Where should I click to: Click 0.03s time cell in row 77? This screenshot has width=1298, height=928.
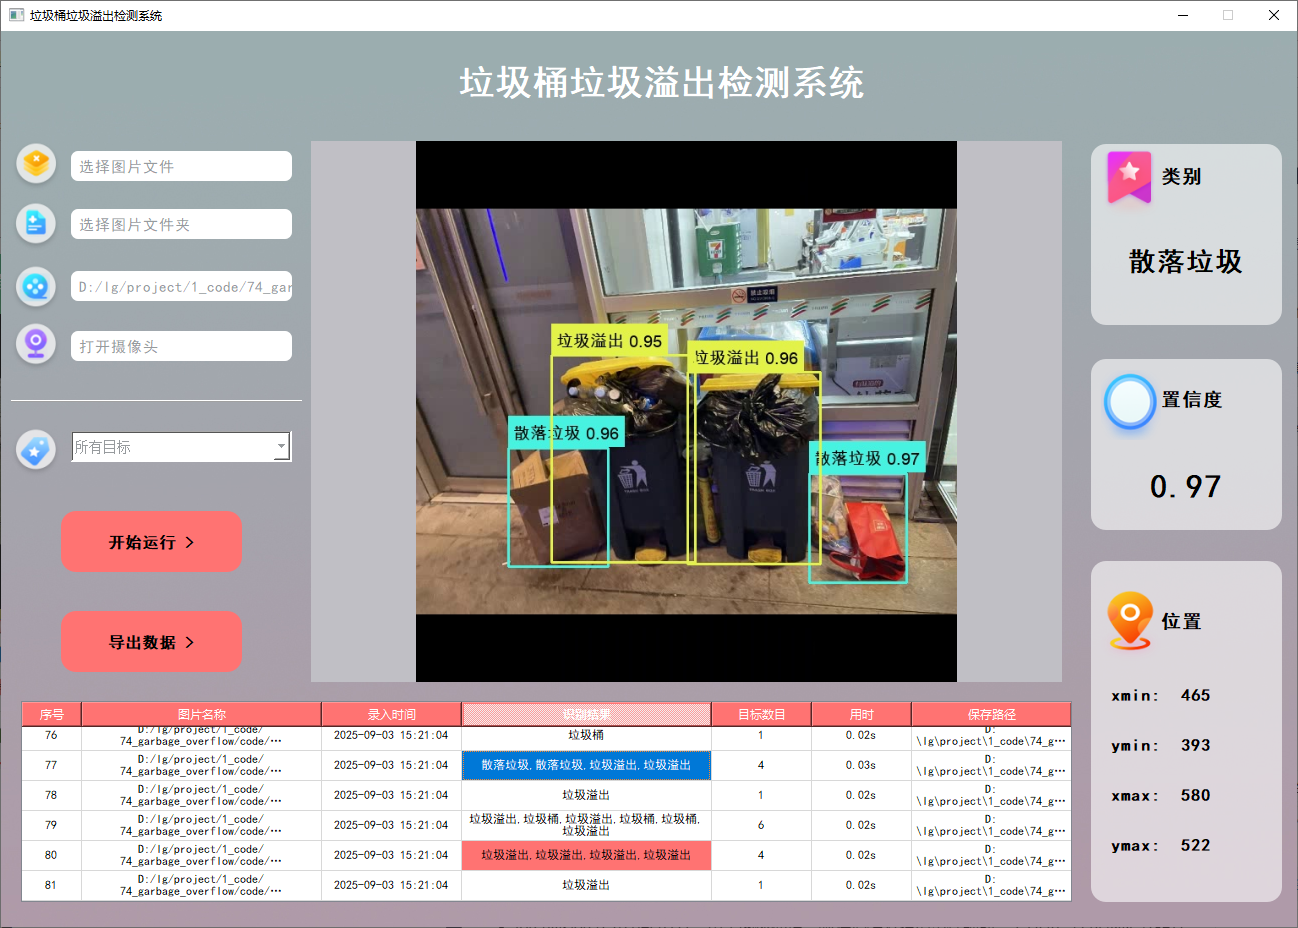tap(861, 765)
